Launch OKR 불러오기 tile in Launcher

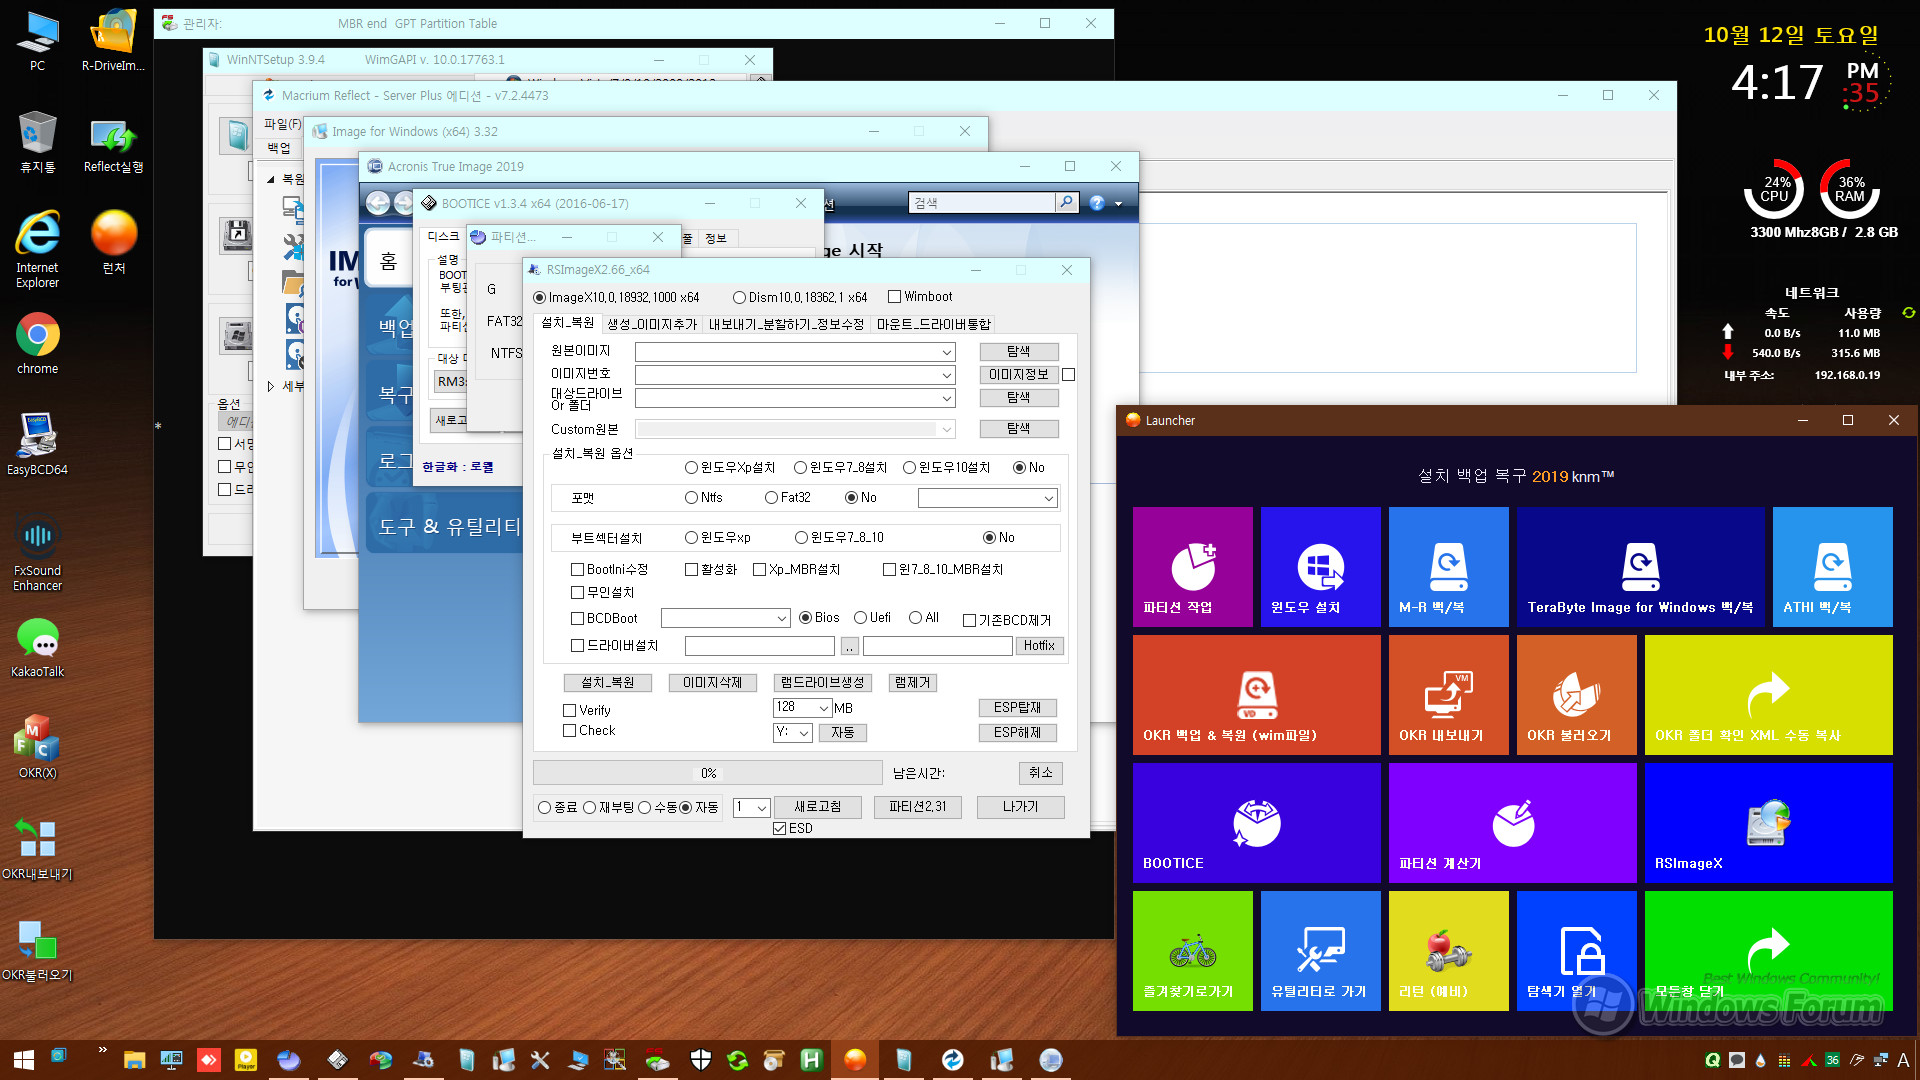coord(1576,694)
